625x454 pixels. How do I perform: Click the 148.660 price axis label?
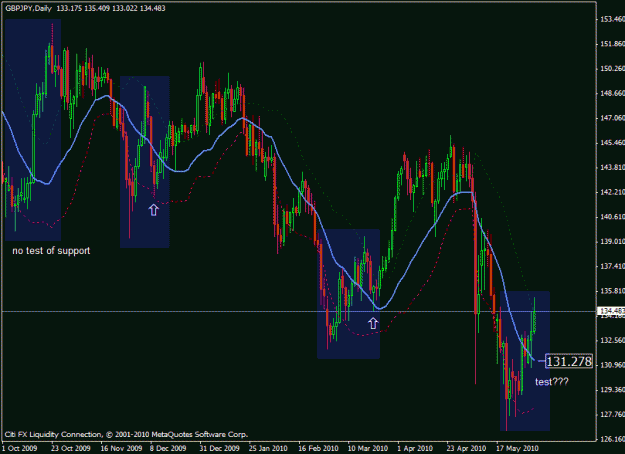click(x=612, y=93)
